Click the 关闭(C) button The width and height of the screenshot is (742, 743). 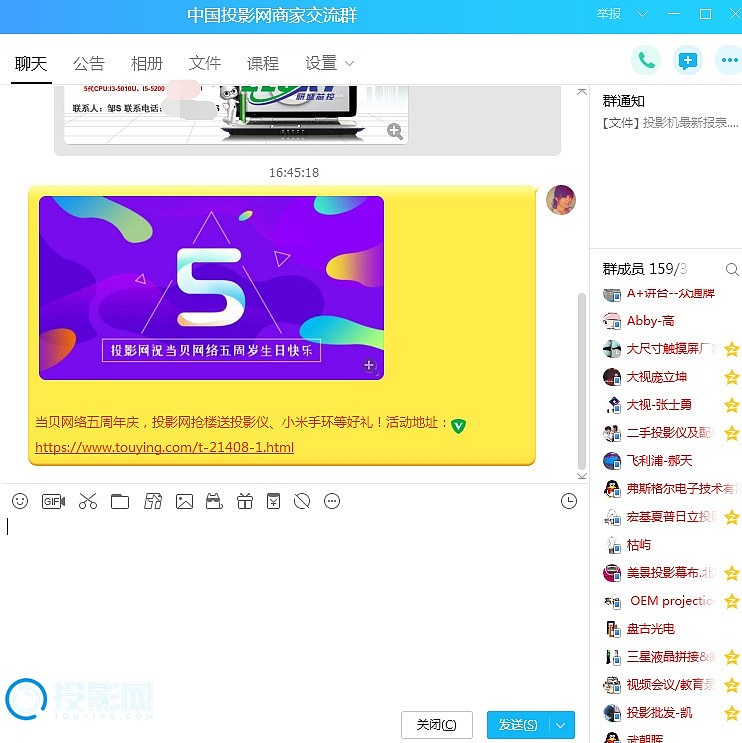pos(436,725)
